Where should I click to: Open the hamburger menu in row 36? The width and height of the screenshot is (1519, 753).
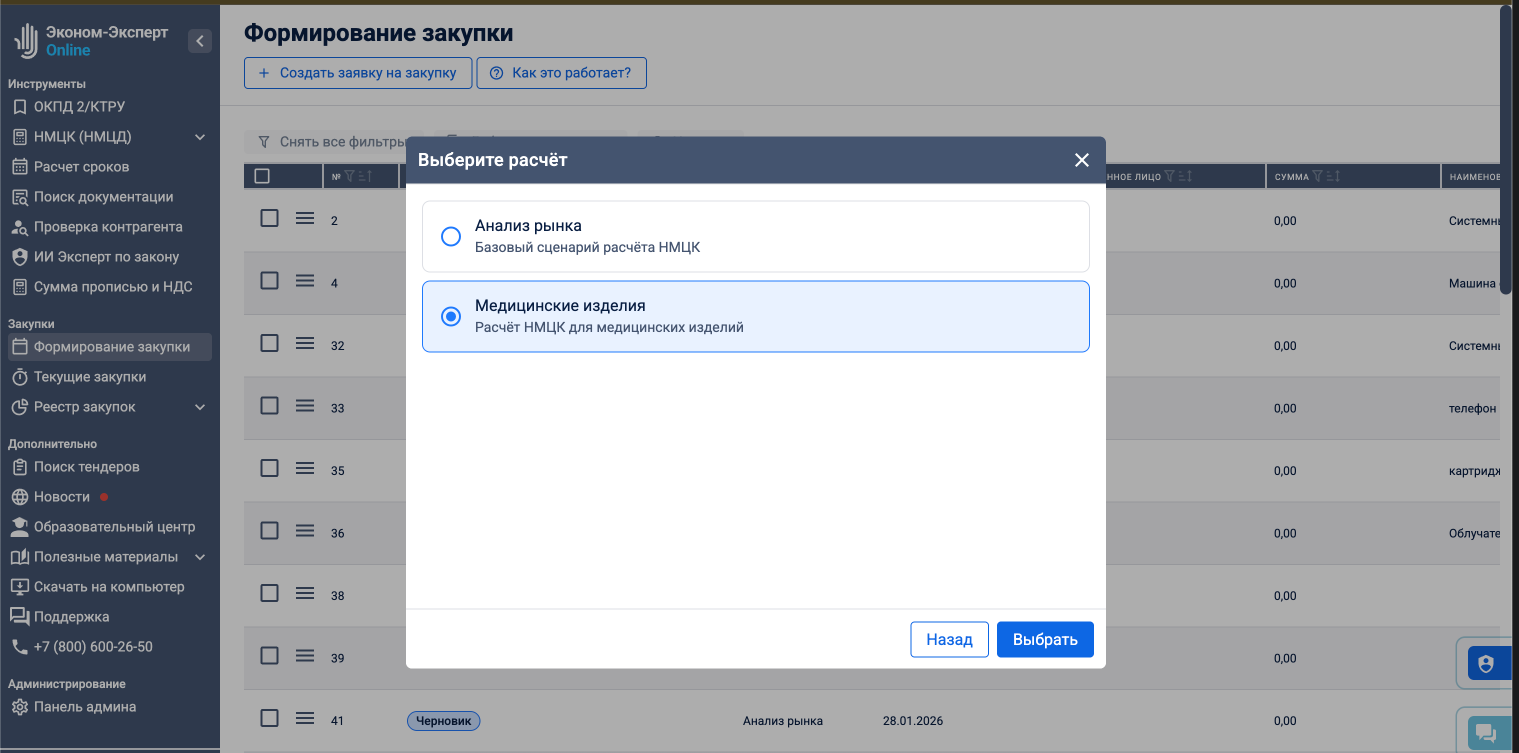coord(305,531)
